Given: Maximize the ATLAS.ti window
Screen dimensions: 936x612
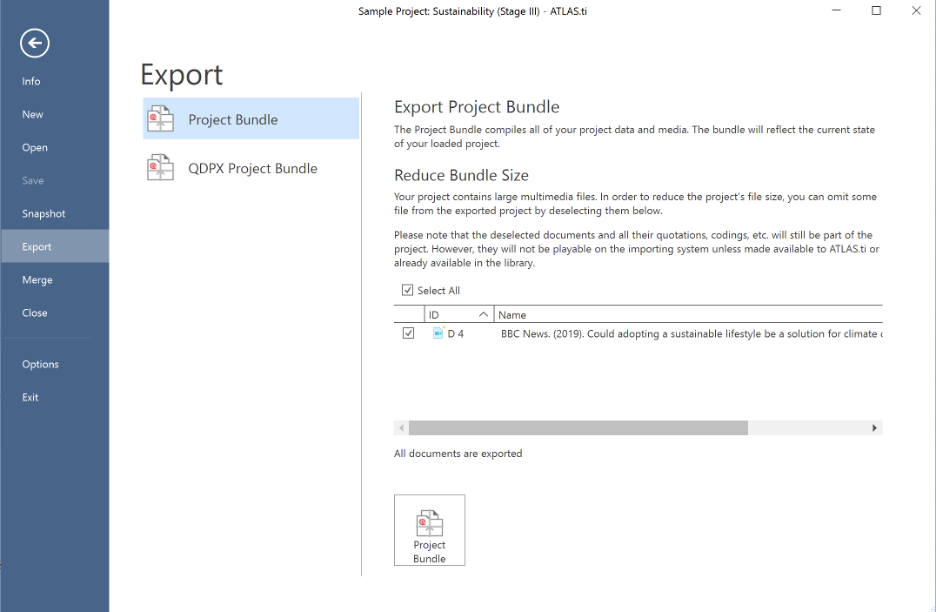Looking at the screenshot, I should (x=876, y=10).
